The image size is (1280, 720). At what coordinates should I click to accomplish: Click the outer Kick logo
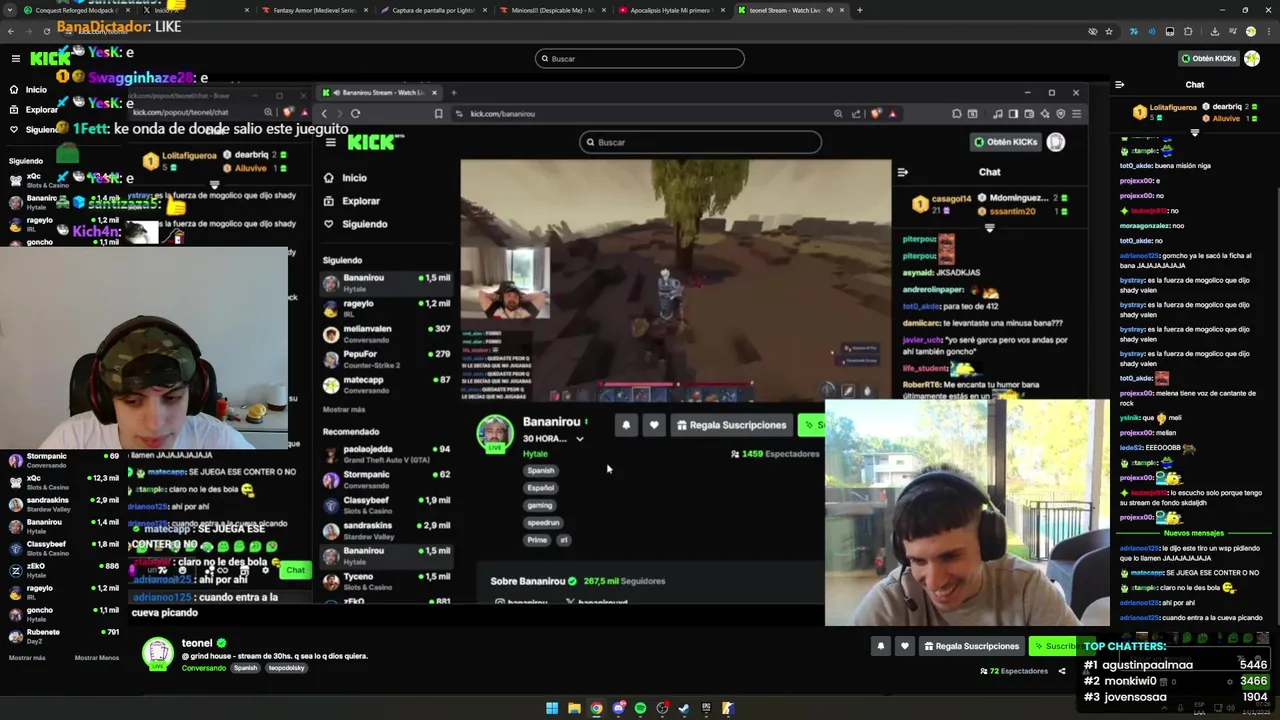point(50,58)
